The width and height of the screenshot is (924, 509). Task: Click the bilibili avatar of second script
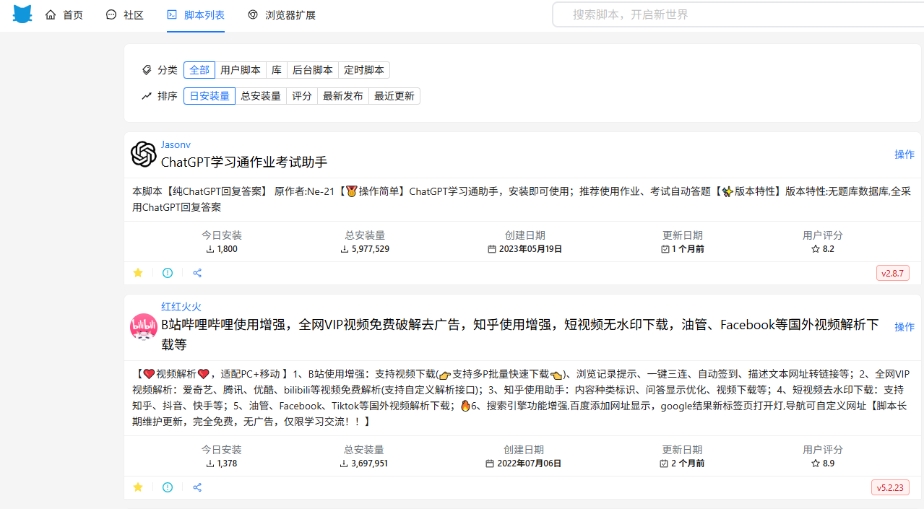(143, 327)
